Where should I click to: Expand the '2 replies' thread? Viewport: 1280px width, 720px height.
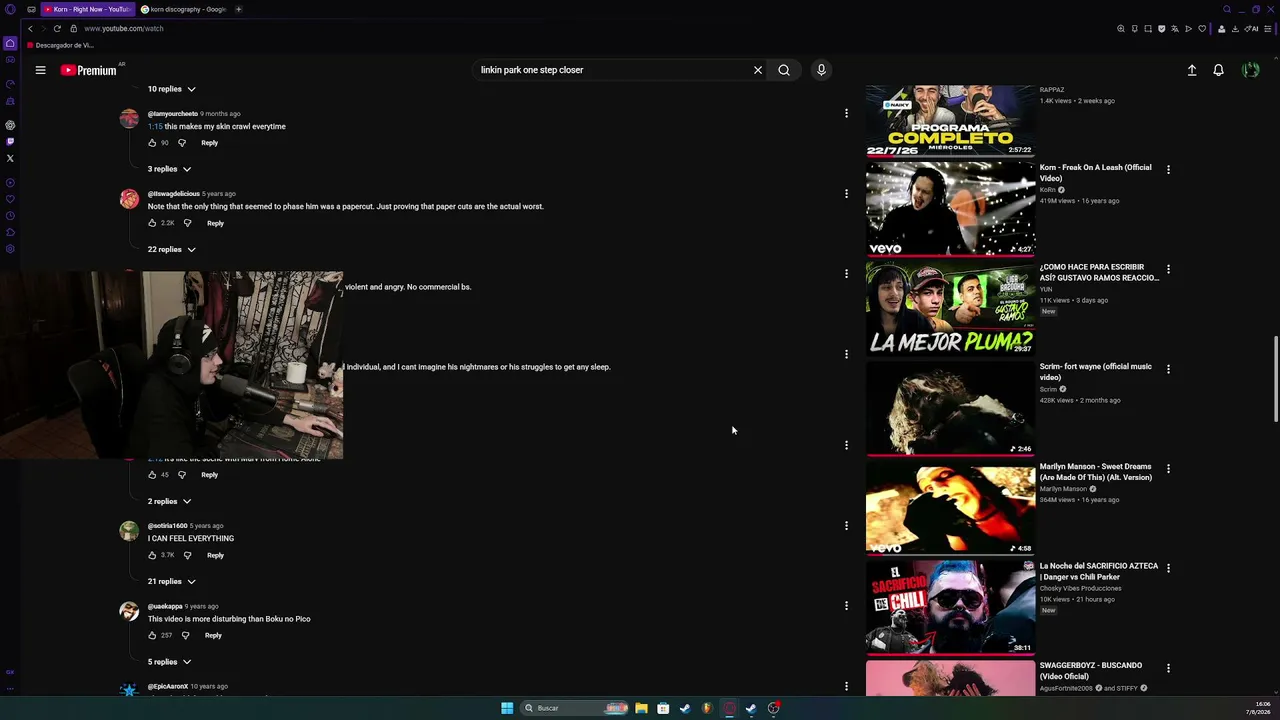click(x=169, y=501)
